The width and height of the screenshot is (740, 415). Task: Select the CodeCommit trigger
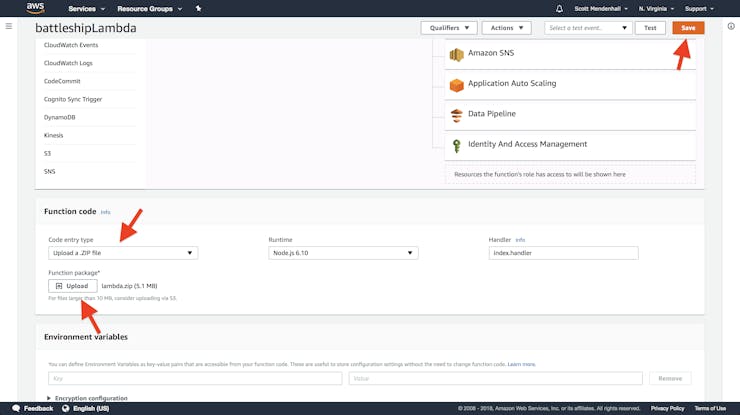(x=62, y=81)
